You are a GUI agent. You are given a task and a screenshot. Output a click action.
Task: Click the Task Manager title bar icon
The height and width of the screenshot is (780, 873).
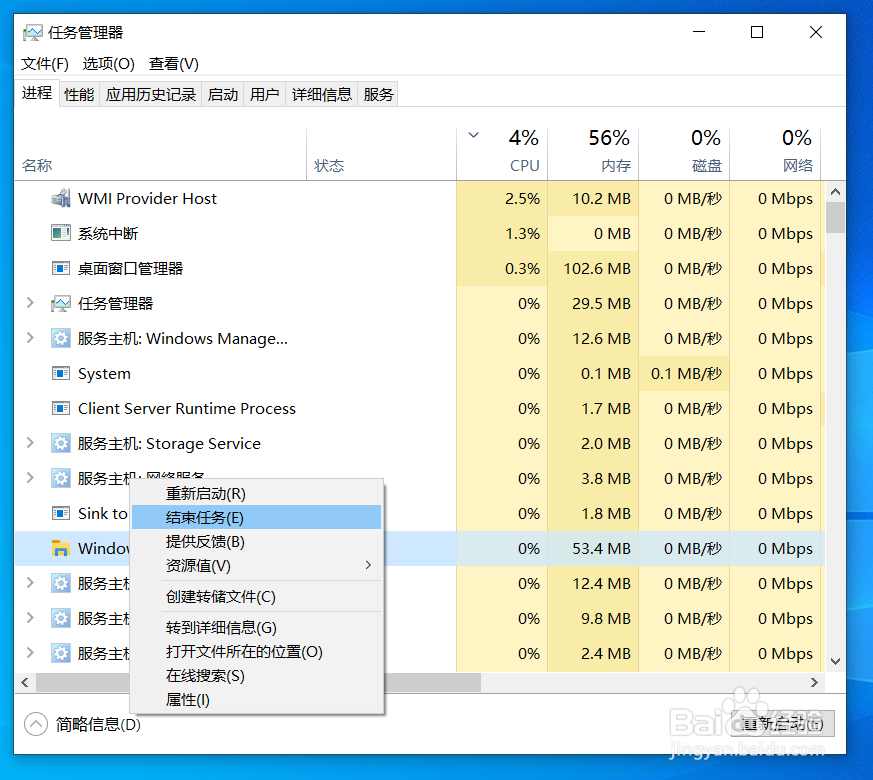tap(32, 33)
